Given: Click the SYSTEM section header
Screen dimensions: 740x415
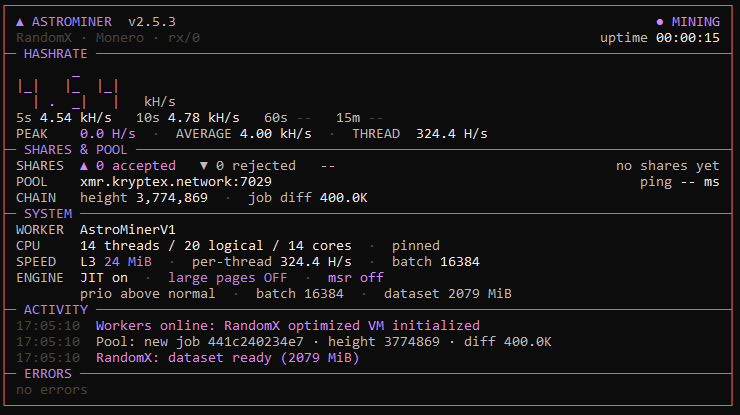Looking at the screenshot, I should pos(48,214).
